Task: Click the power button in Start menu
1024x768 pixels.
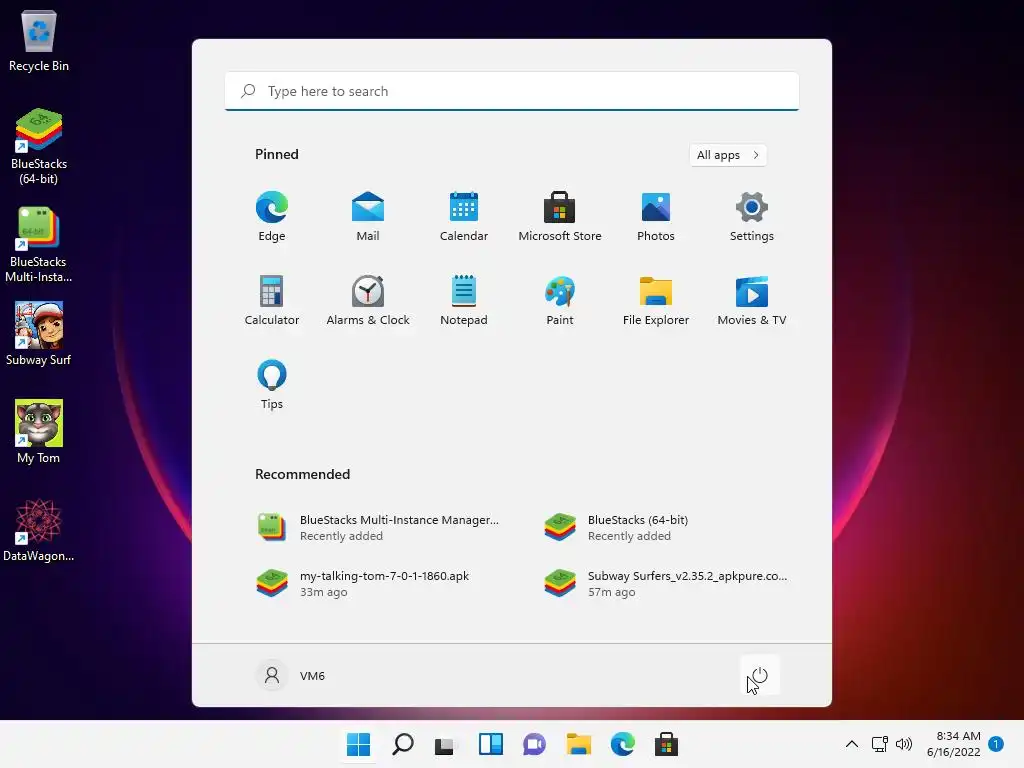Action: point(760,675)
